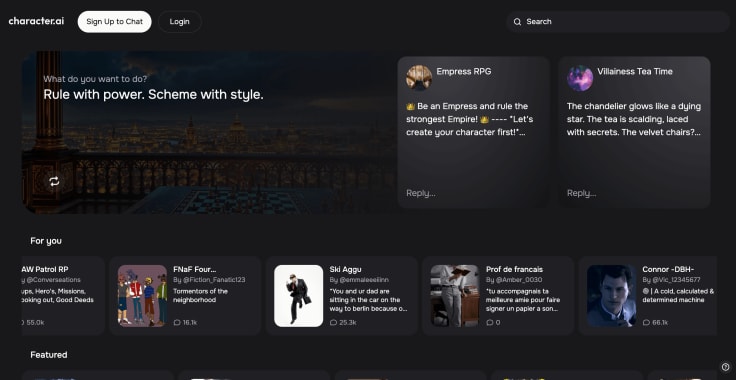Click the chat count icon showing 66.1k
736x380 pixels.
[x=646, y=322]
